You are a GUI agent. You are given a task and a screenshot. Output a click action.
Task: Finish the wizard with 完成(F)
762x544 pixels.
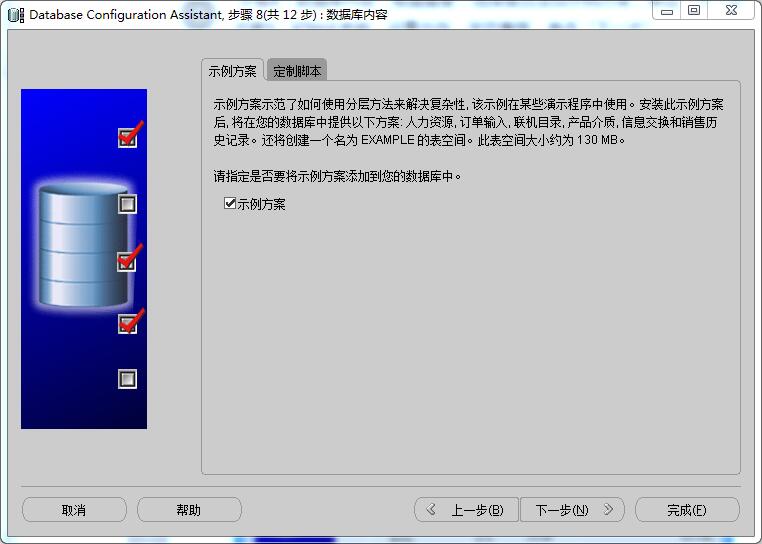point(687,509)
